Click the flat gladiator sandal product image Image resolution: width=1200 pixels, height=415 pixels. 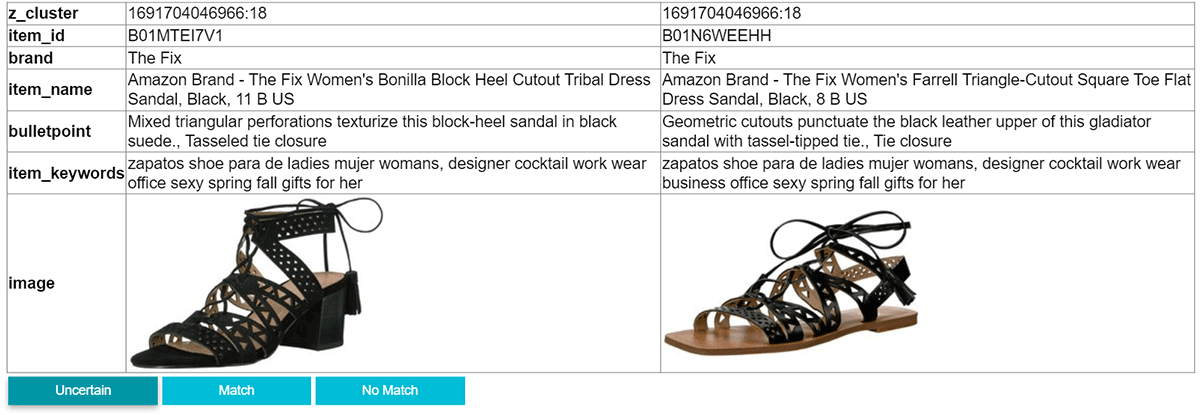(789, 284)
